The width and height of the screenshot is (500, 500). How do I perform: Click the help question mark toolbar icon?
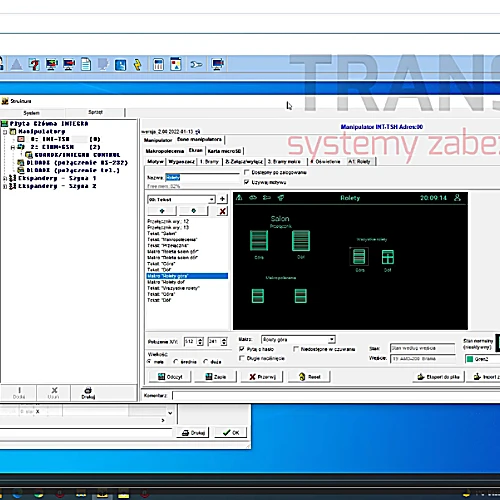click(x=34, y=64)
